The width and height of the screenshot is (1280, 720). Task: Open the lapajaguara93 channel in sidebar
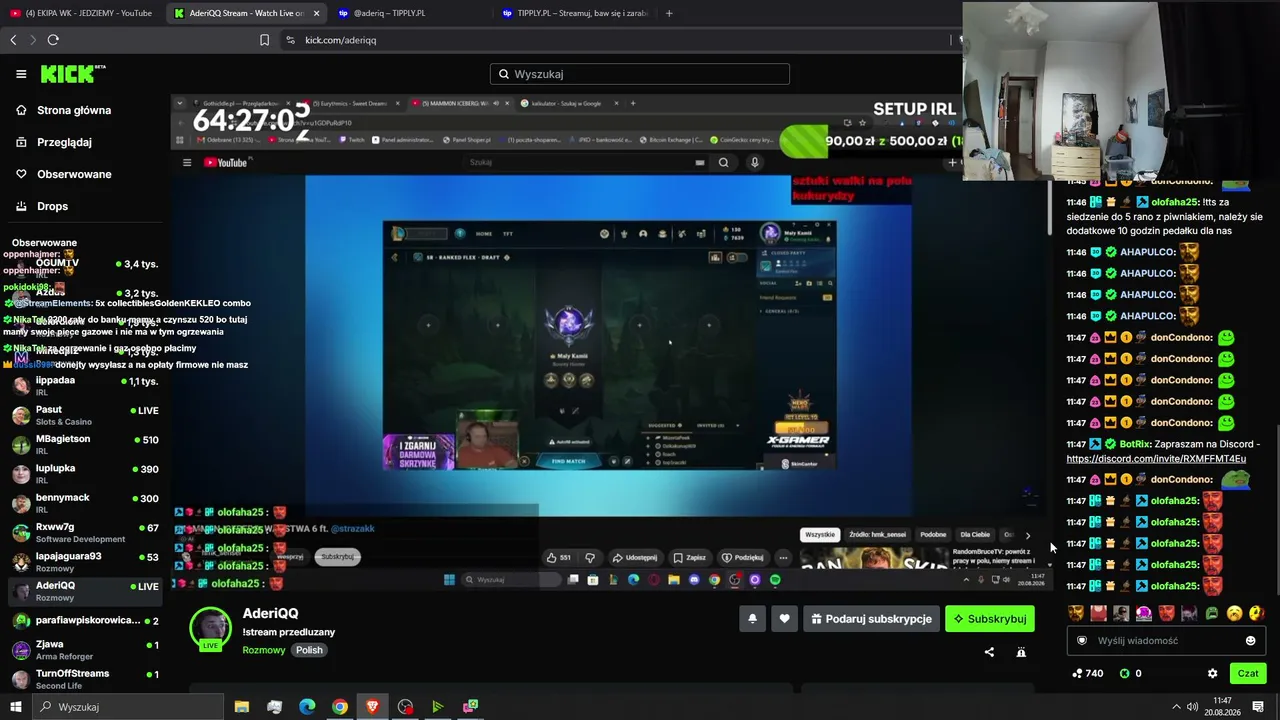[84, 561]
